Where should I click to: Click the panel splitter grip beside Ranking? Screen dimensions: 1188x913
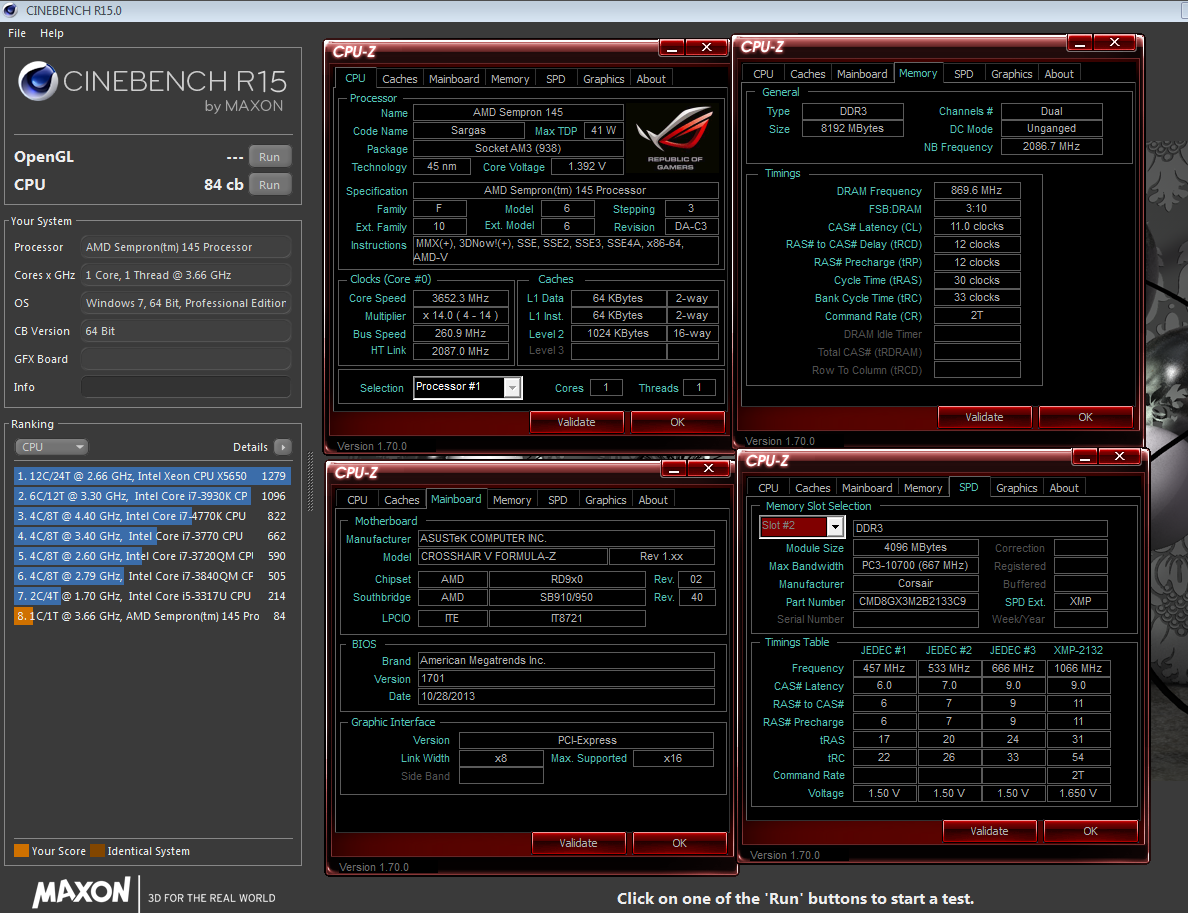click(310, 481)
